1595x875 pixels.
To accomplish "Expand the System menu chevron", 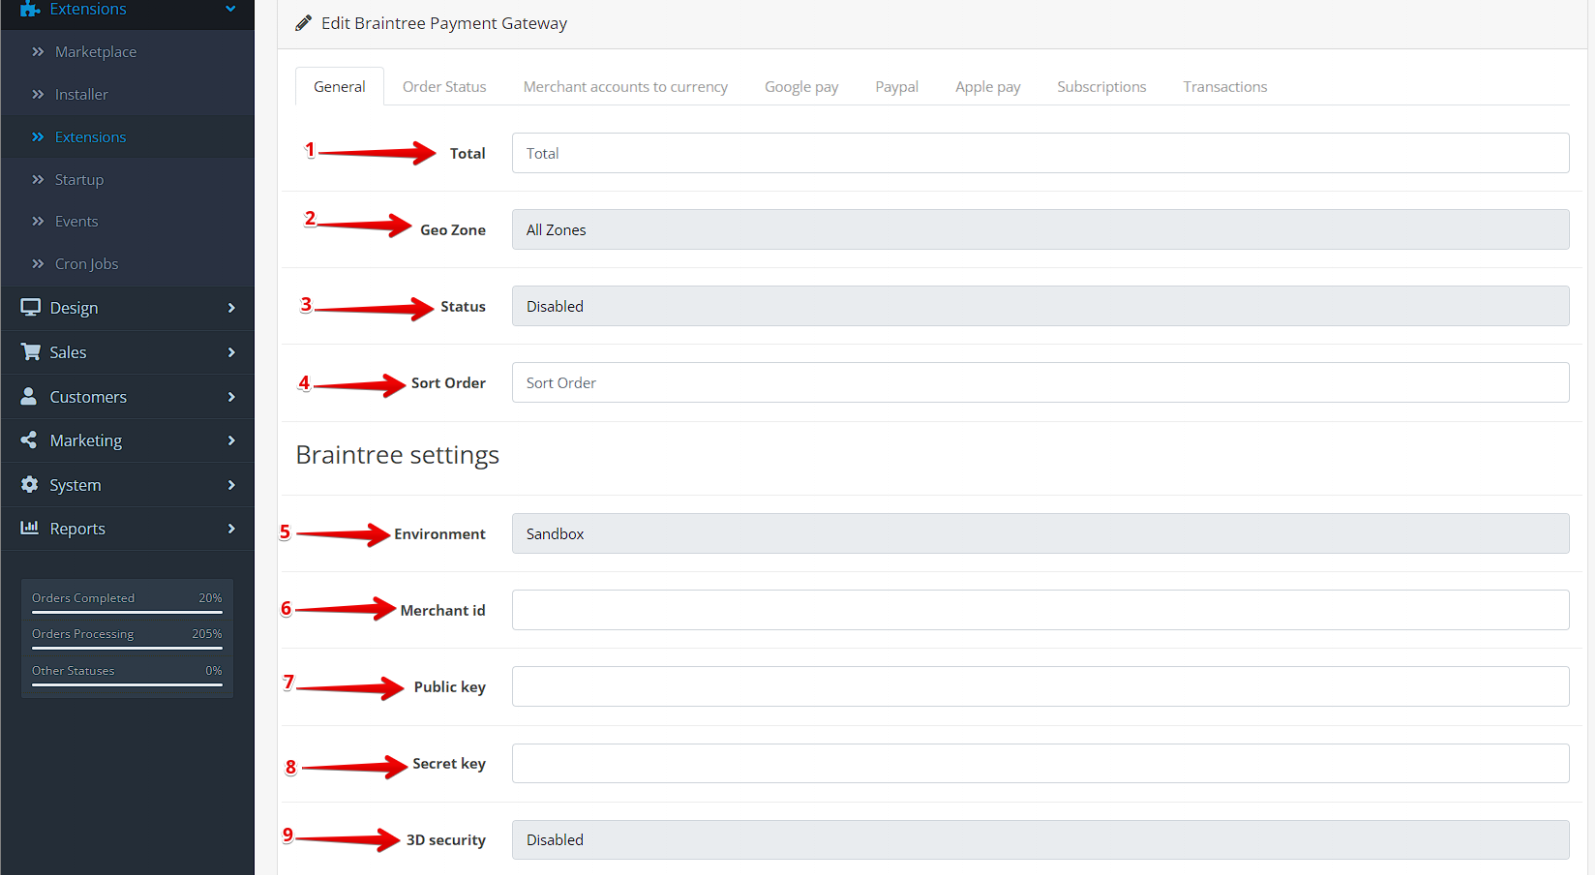I will coord(231,485).
